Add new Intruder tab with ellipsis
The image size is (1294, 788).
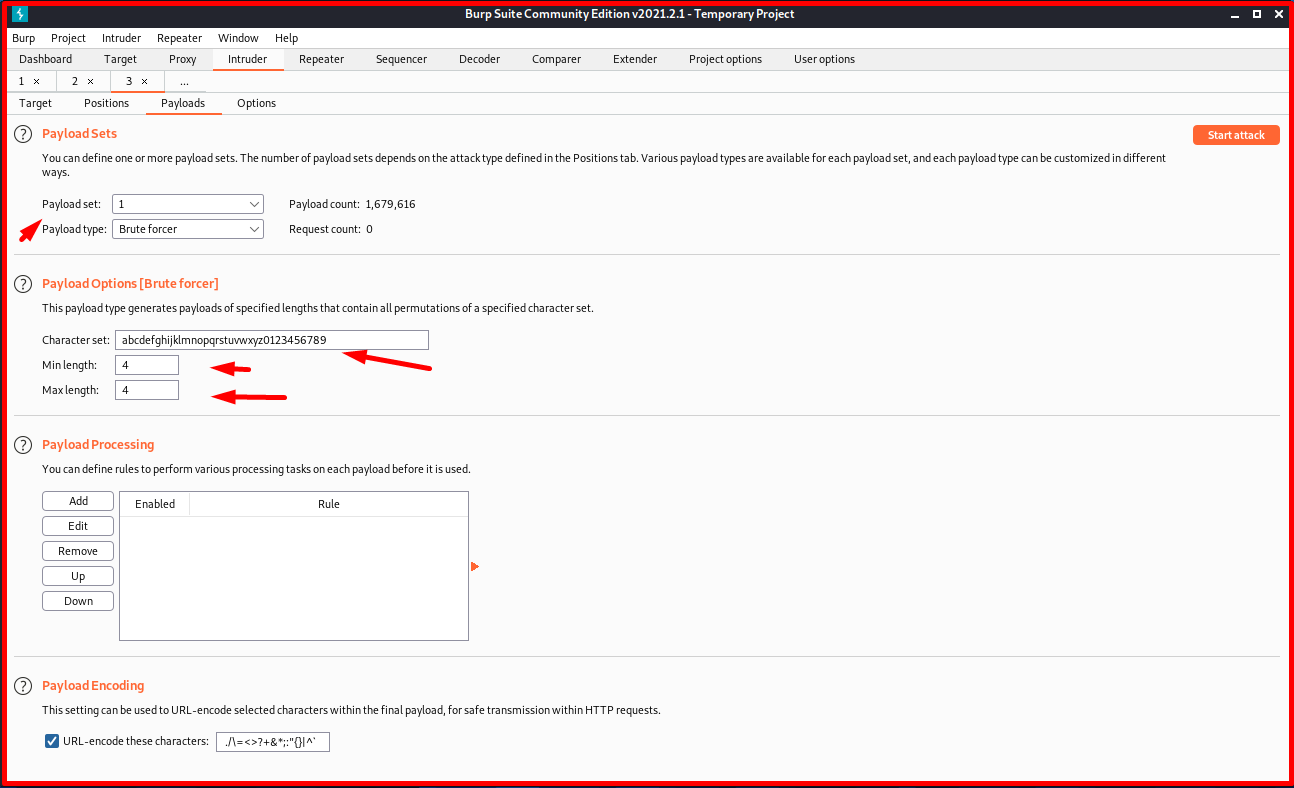(184, 82)
